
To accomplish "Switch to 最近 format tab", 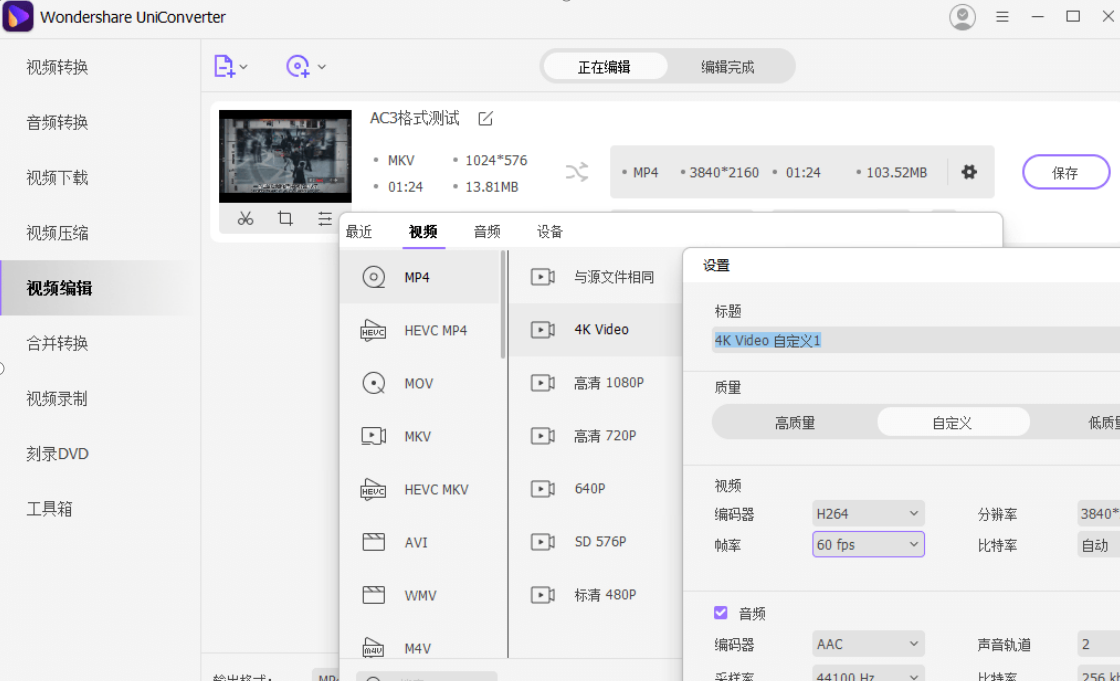I will tap(359, 232).
